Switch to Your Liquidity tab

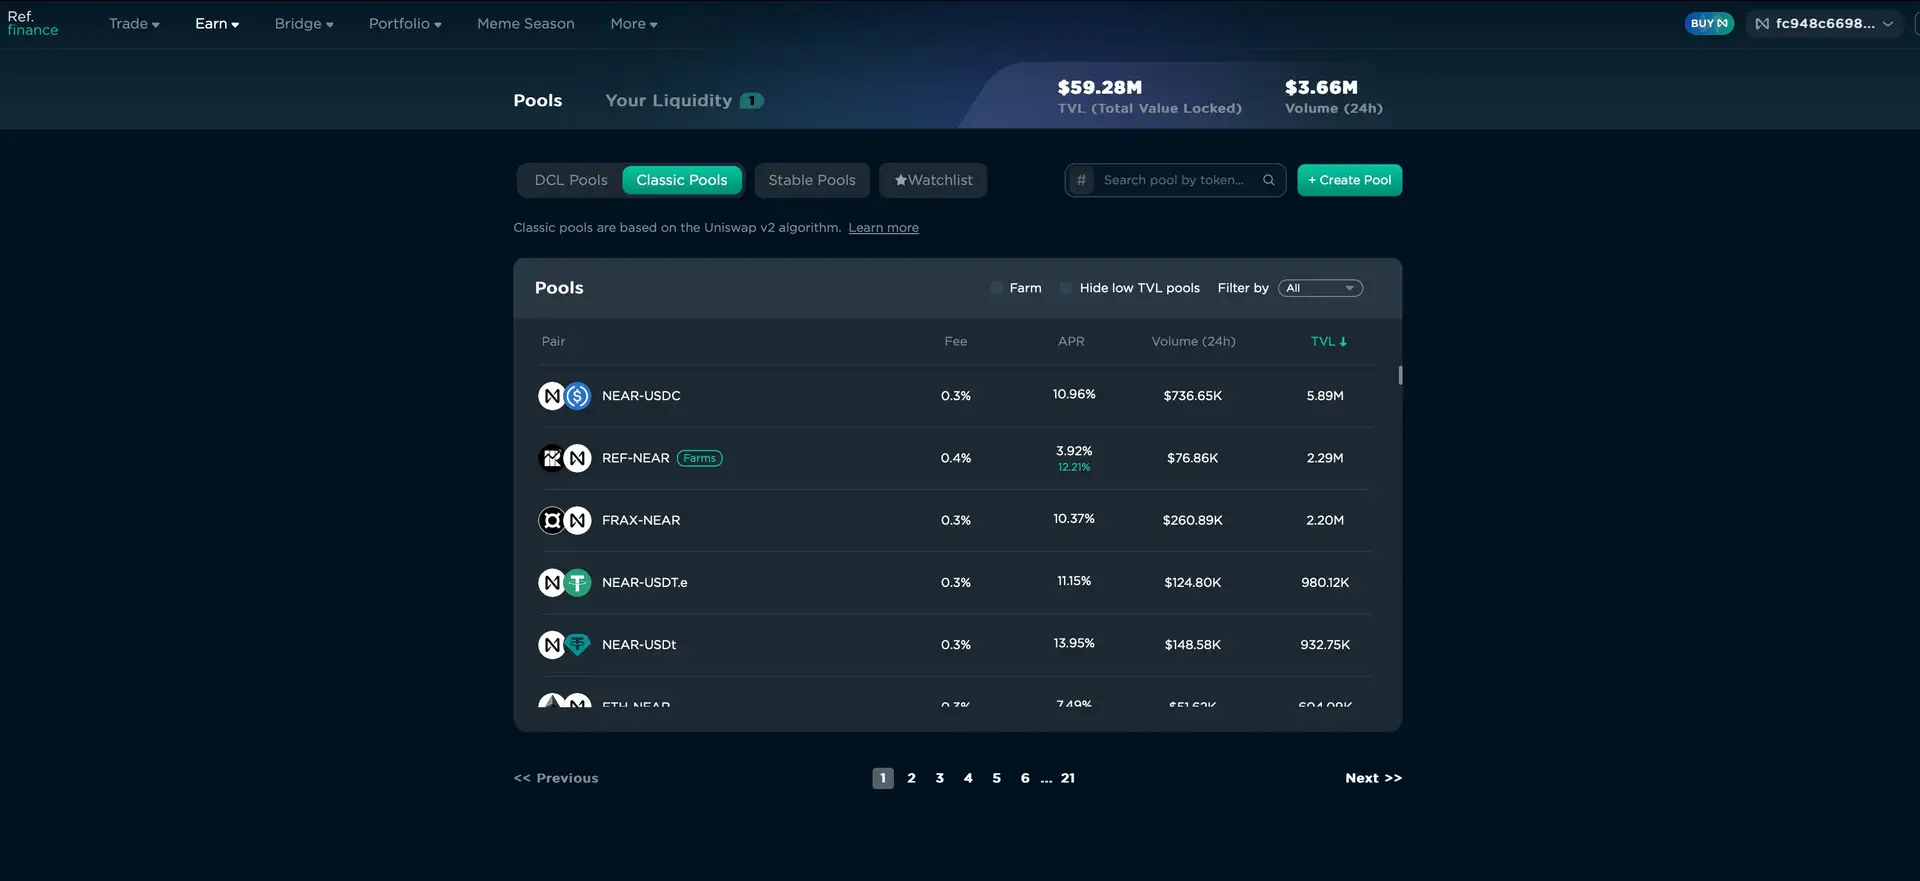(x=669, y=100)
